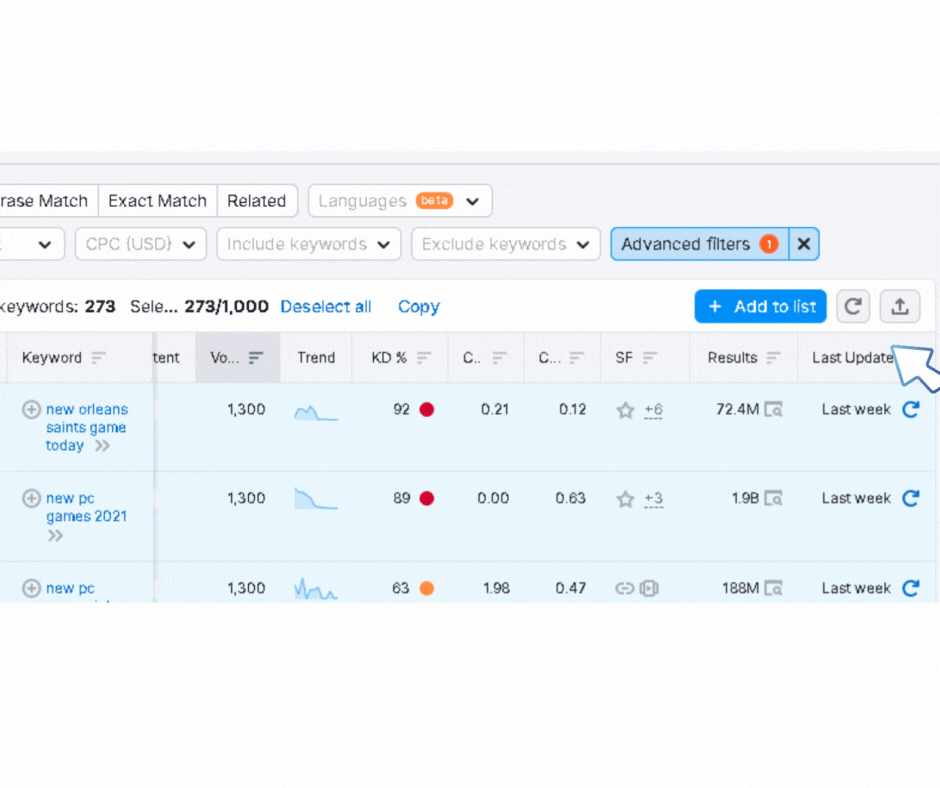Switch to the Exact Match tab

(157, 201)
